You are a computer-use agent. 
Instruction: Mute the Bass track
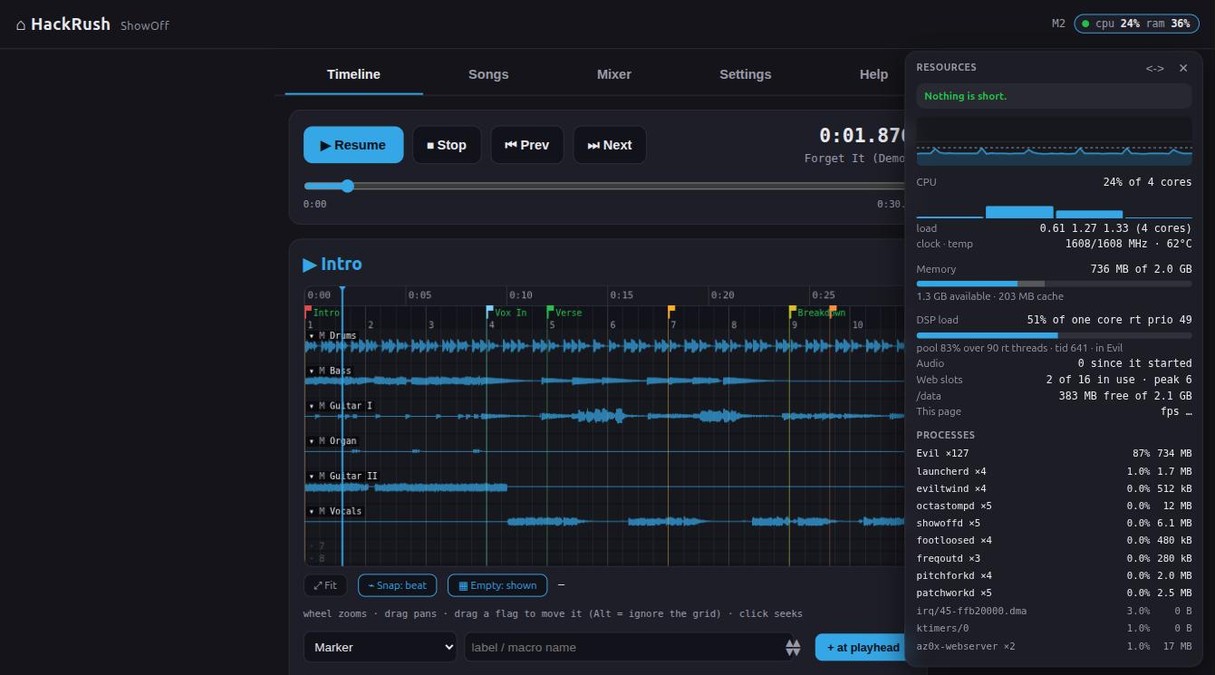(322, 371)
